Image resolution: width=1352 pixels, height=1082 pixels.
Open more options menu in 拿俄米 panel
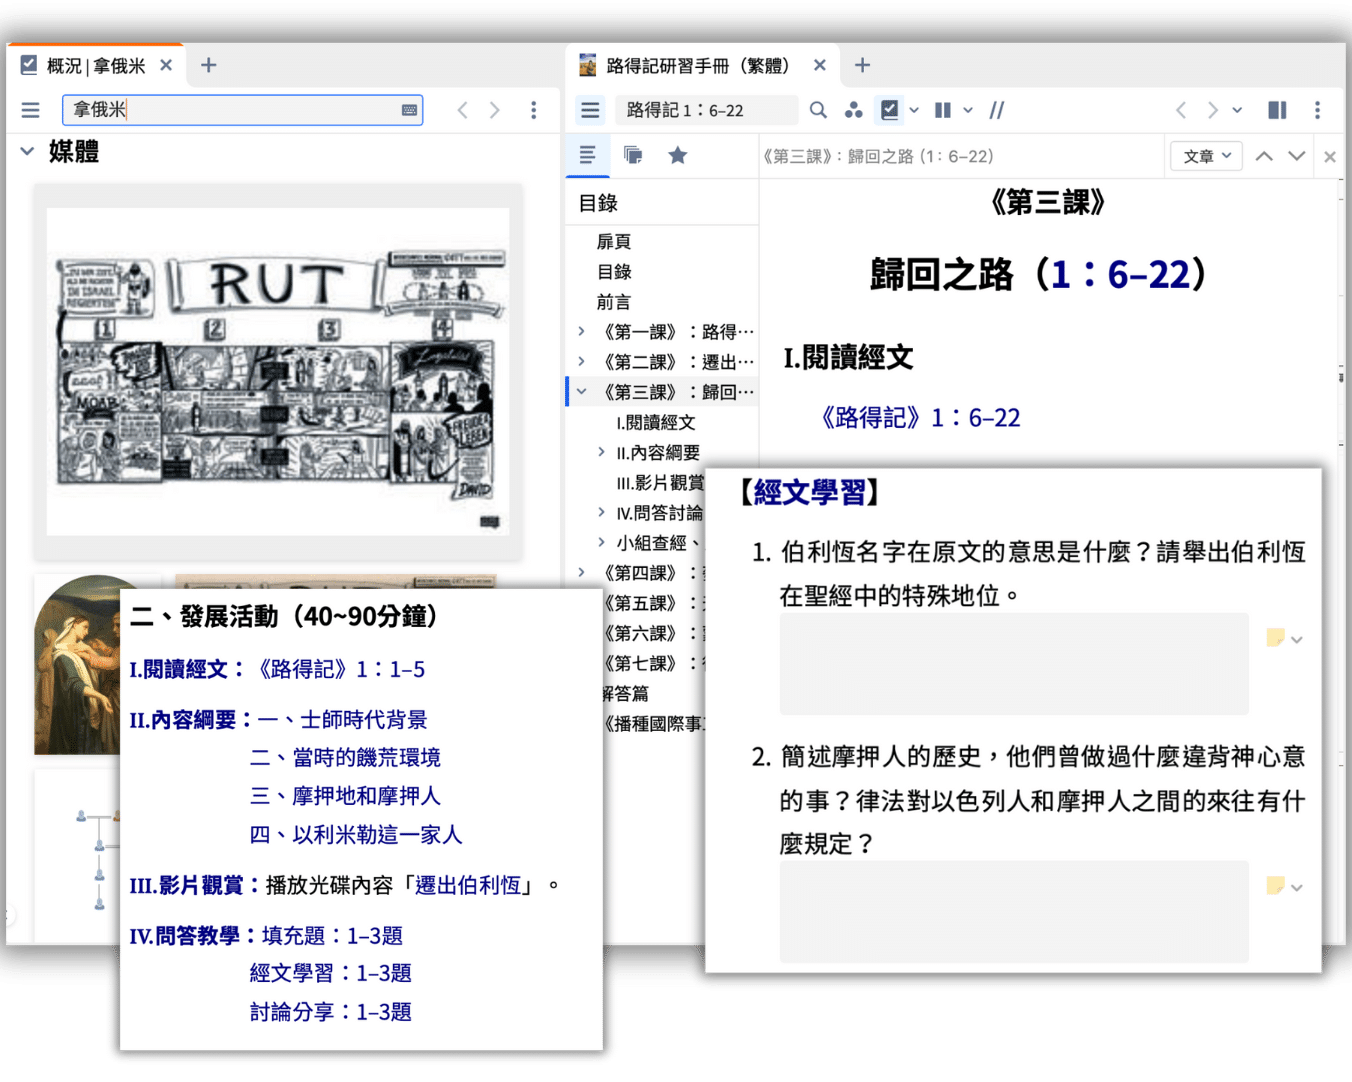534,110
